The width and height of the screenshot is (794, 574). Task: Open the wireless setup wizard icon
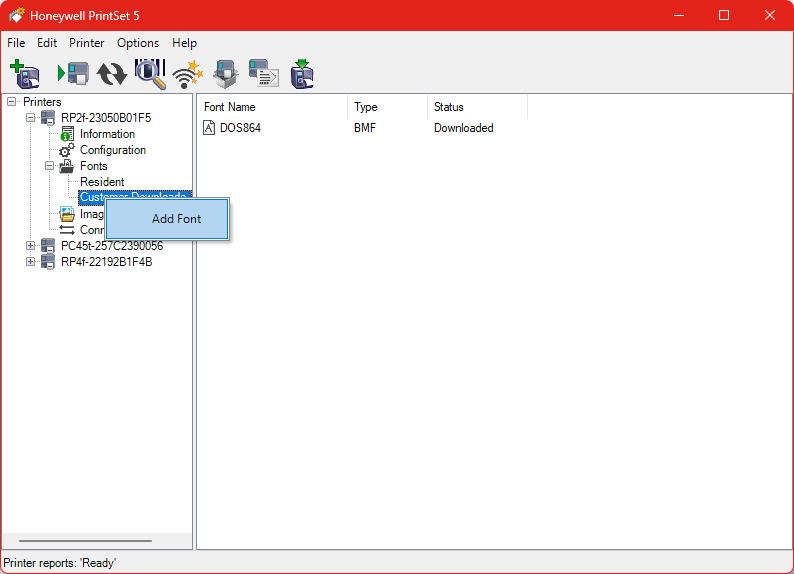(x=188, y=74)
